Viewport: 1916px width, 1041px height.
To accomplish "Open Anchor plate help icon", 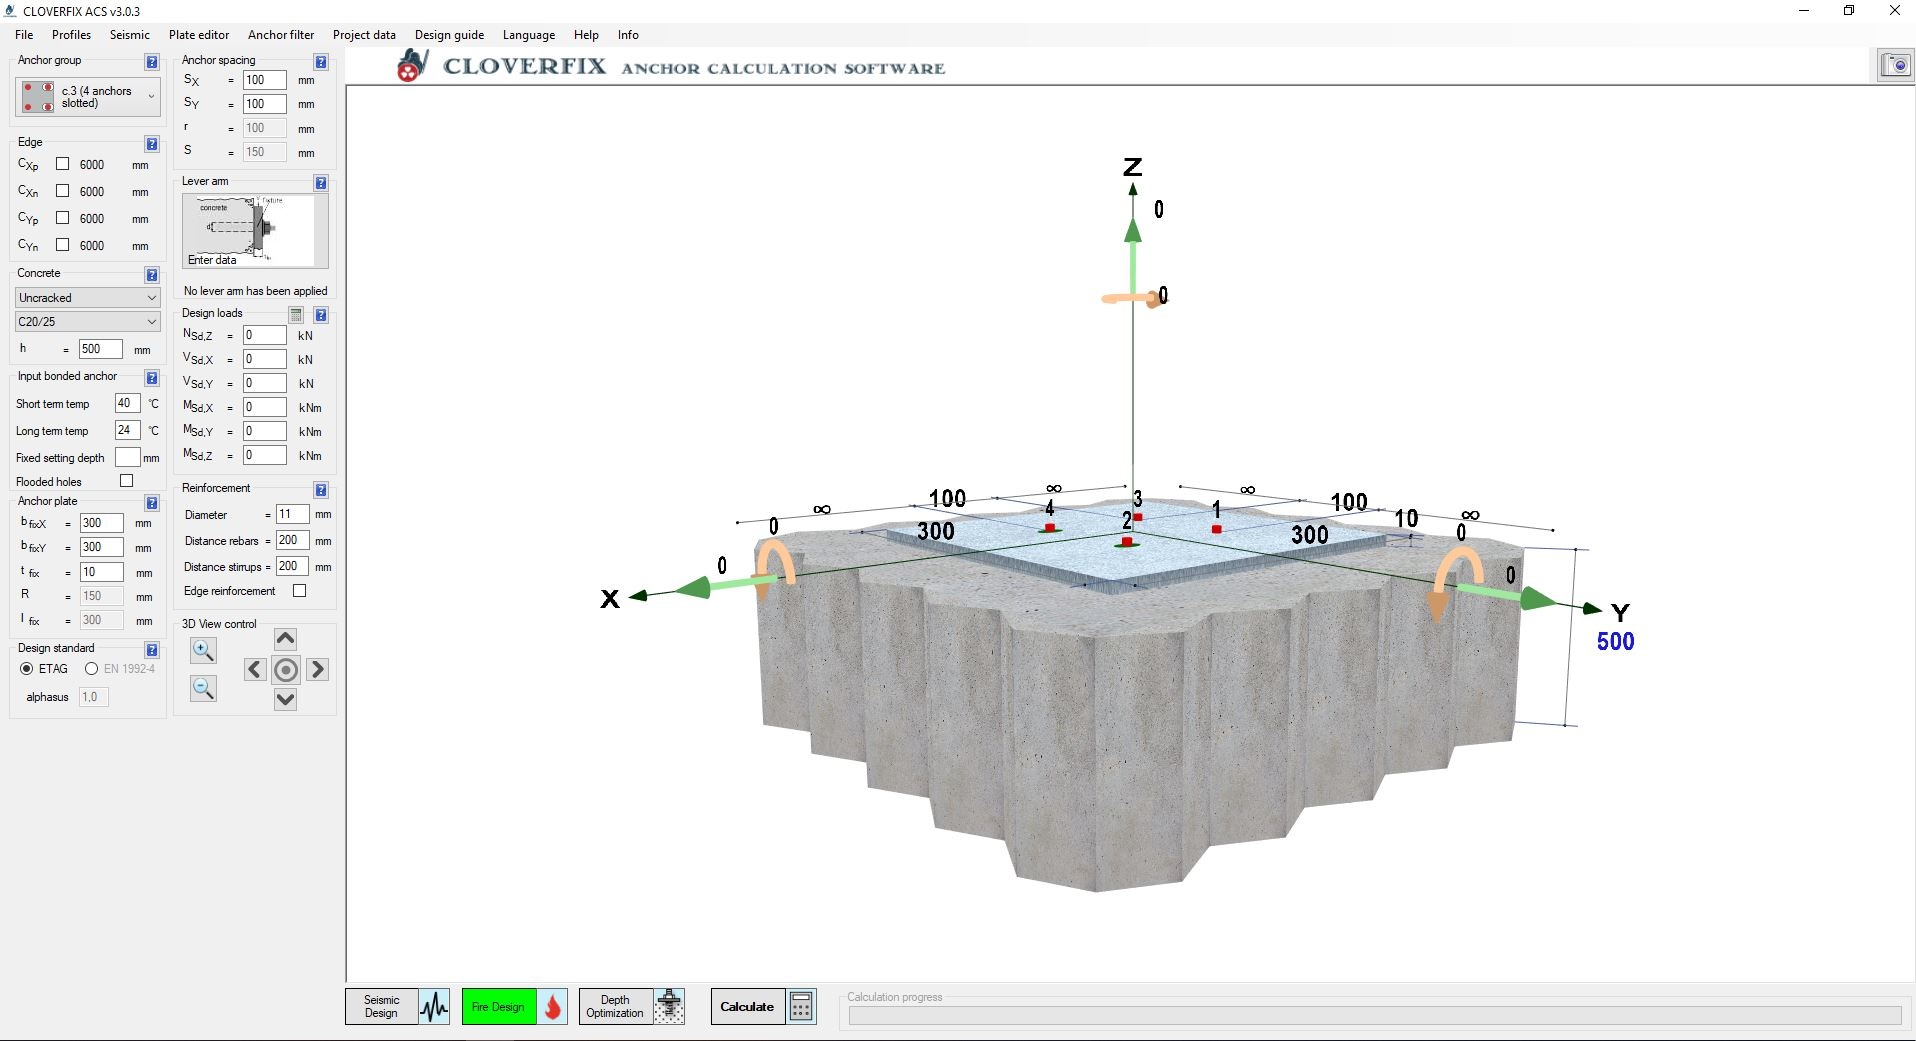I will 152,503.
